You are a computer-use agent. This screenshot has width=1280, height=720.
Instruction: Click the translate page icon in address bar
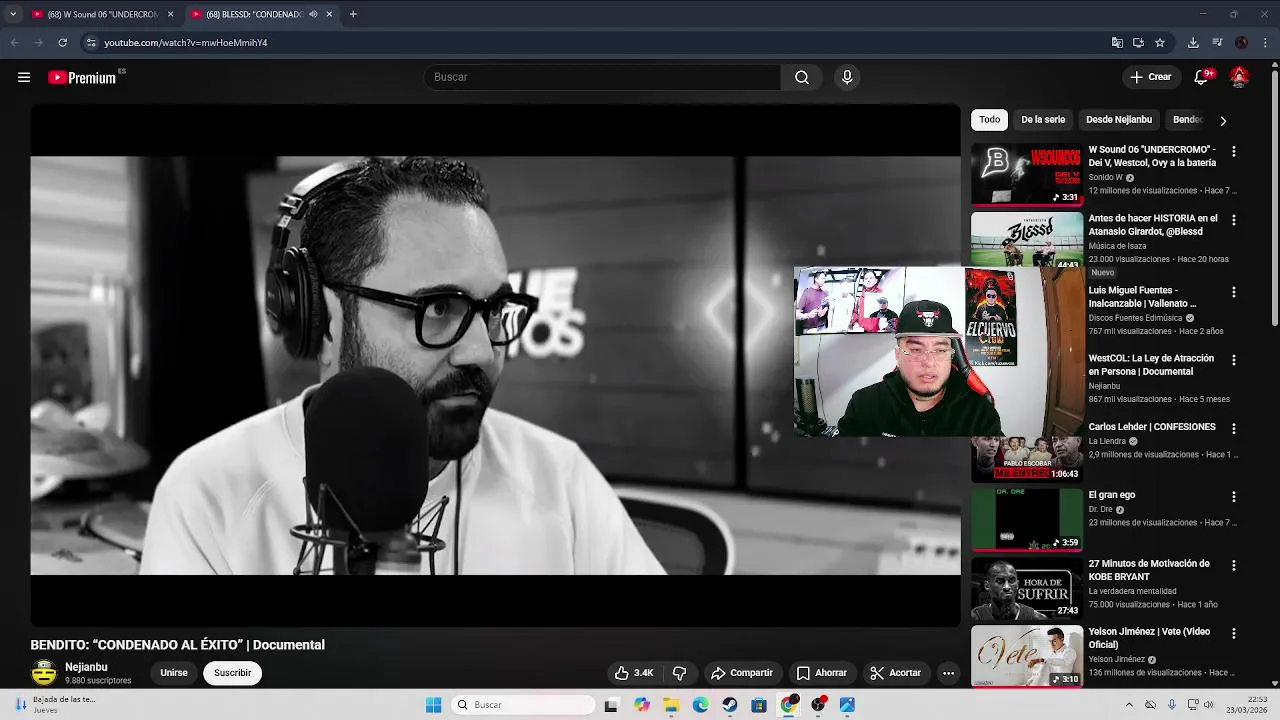[x=1117, y=43]
